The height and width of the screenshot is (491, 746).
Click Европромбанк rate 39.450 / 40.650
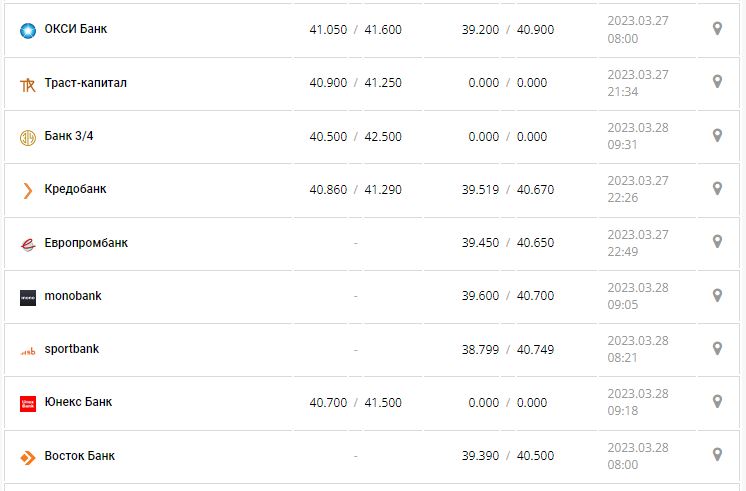[x=507, y=243]
